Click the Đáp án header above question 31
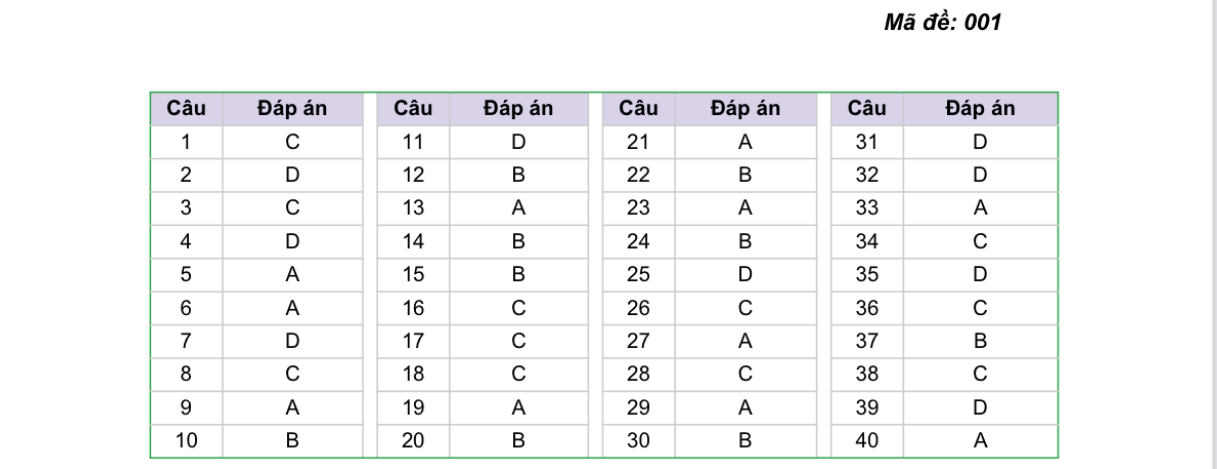 (980, 109)
